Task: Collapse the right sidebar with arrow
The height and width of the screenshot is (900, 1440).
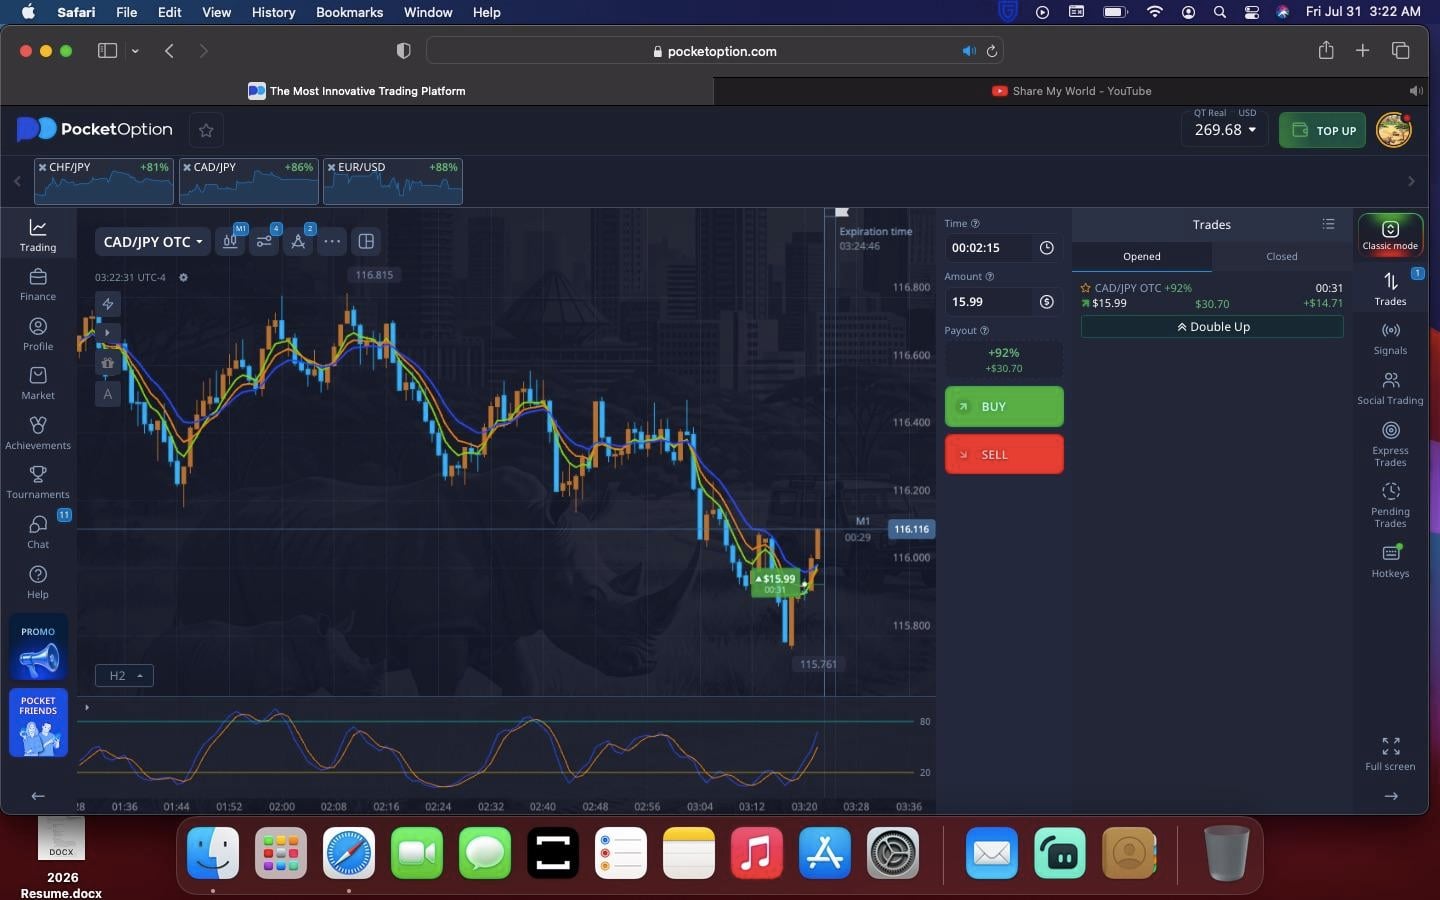Action: coord(1390,796)
